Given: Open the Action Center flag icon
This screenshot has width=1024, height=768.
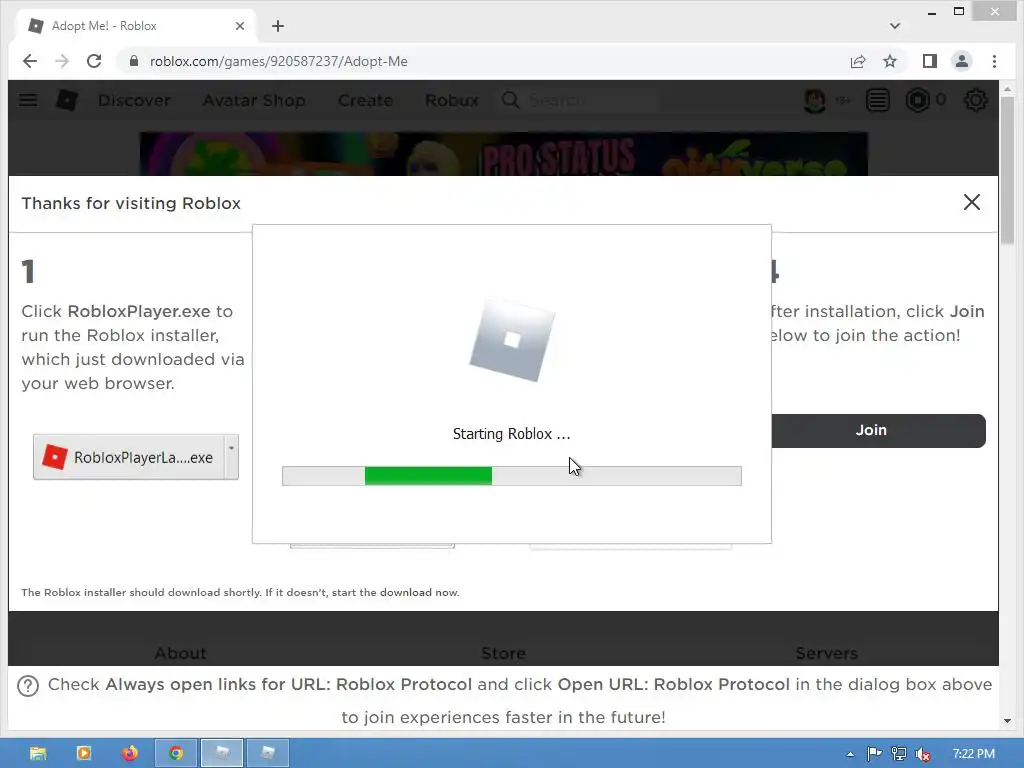Looking at the screenshot, I should click(x=874, y=754).
